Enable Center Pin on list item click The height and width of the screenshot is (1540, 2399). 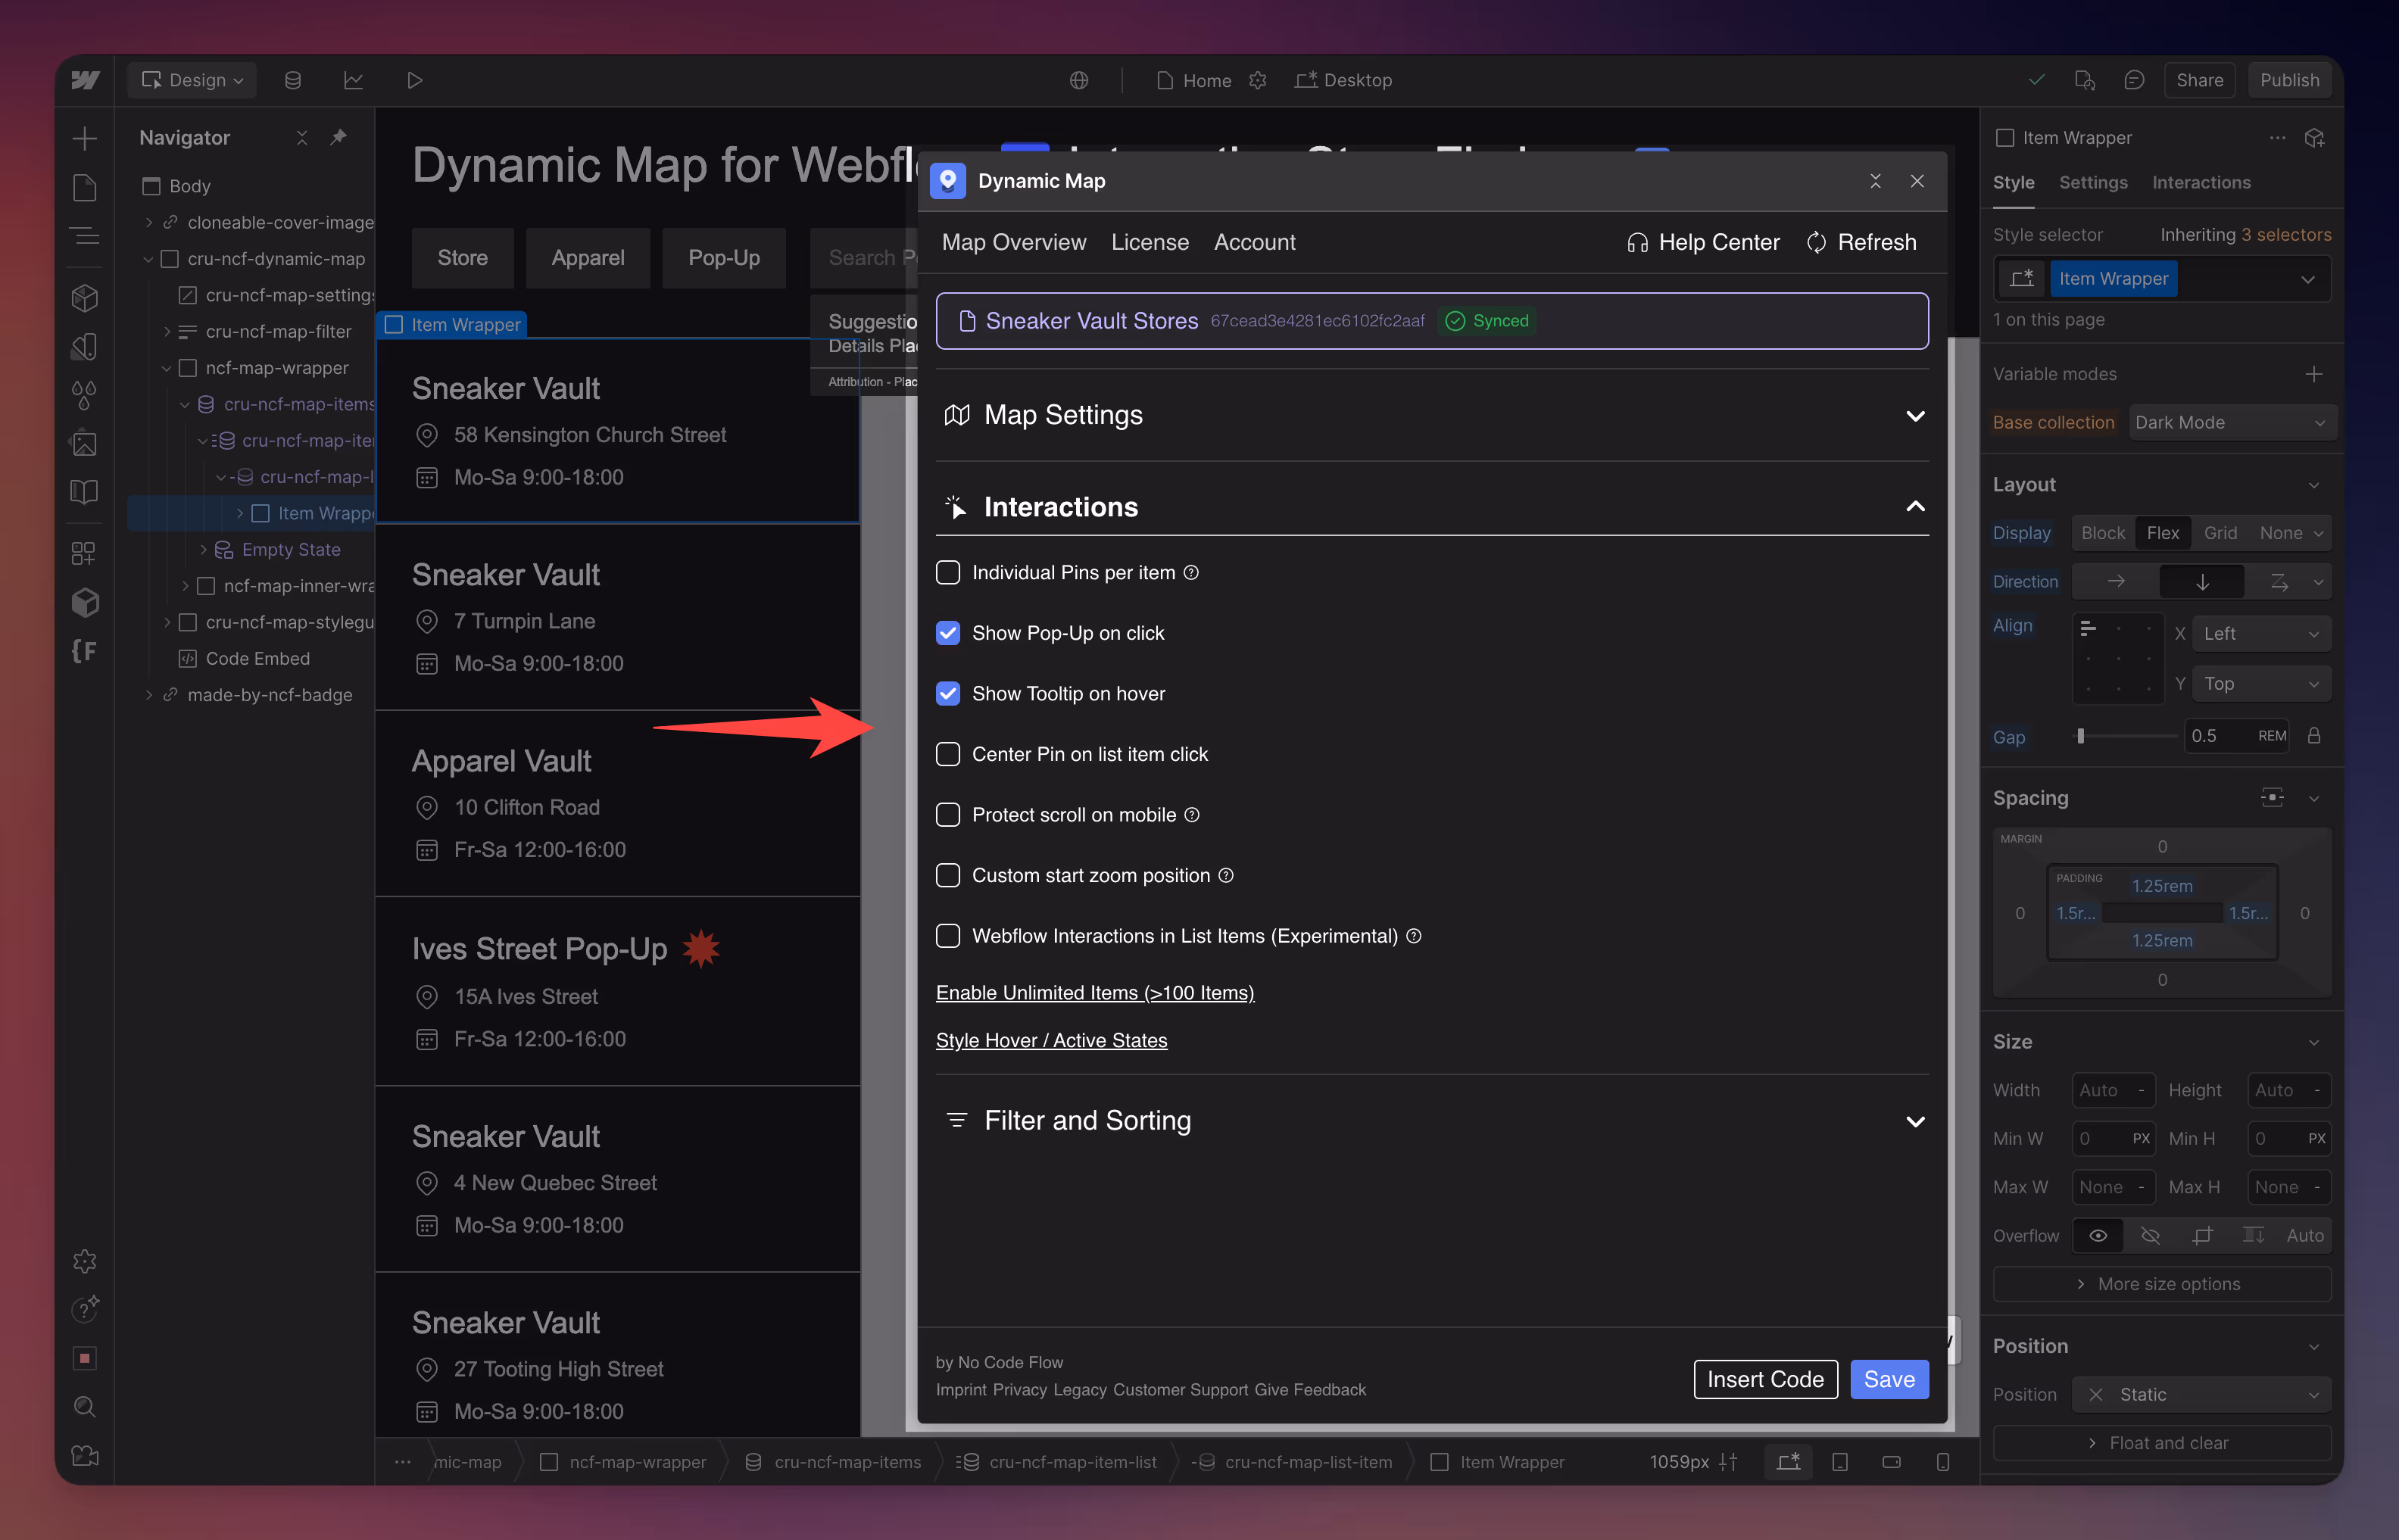tap(948, 754)
